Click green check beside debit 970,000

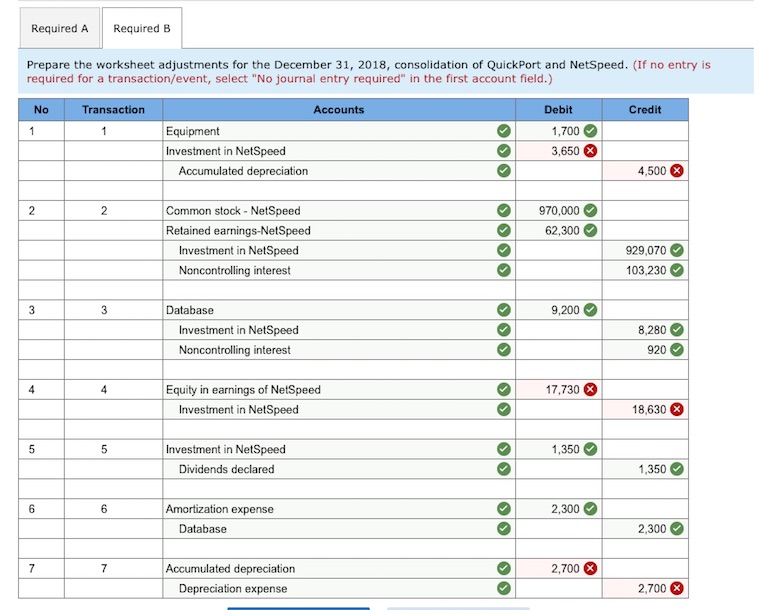tap(590, 211)
